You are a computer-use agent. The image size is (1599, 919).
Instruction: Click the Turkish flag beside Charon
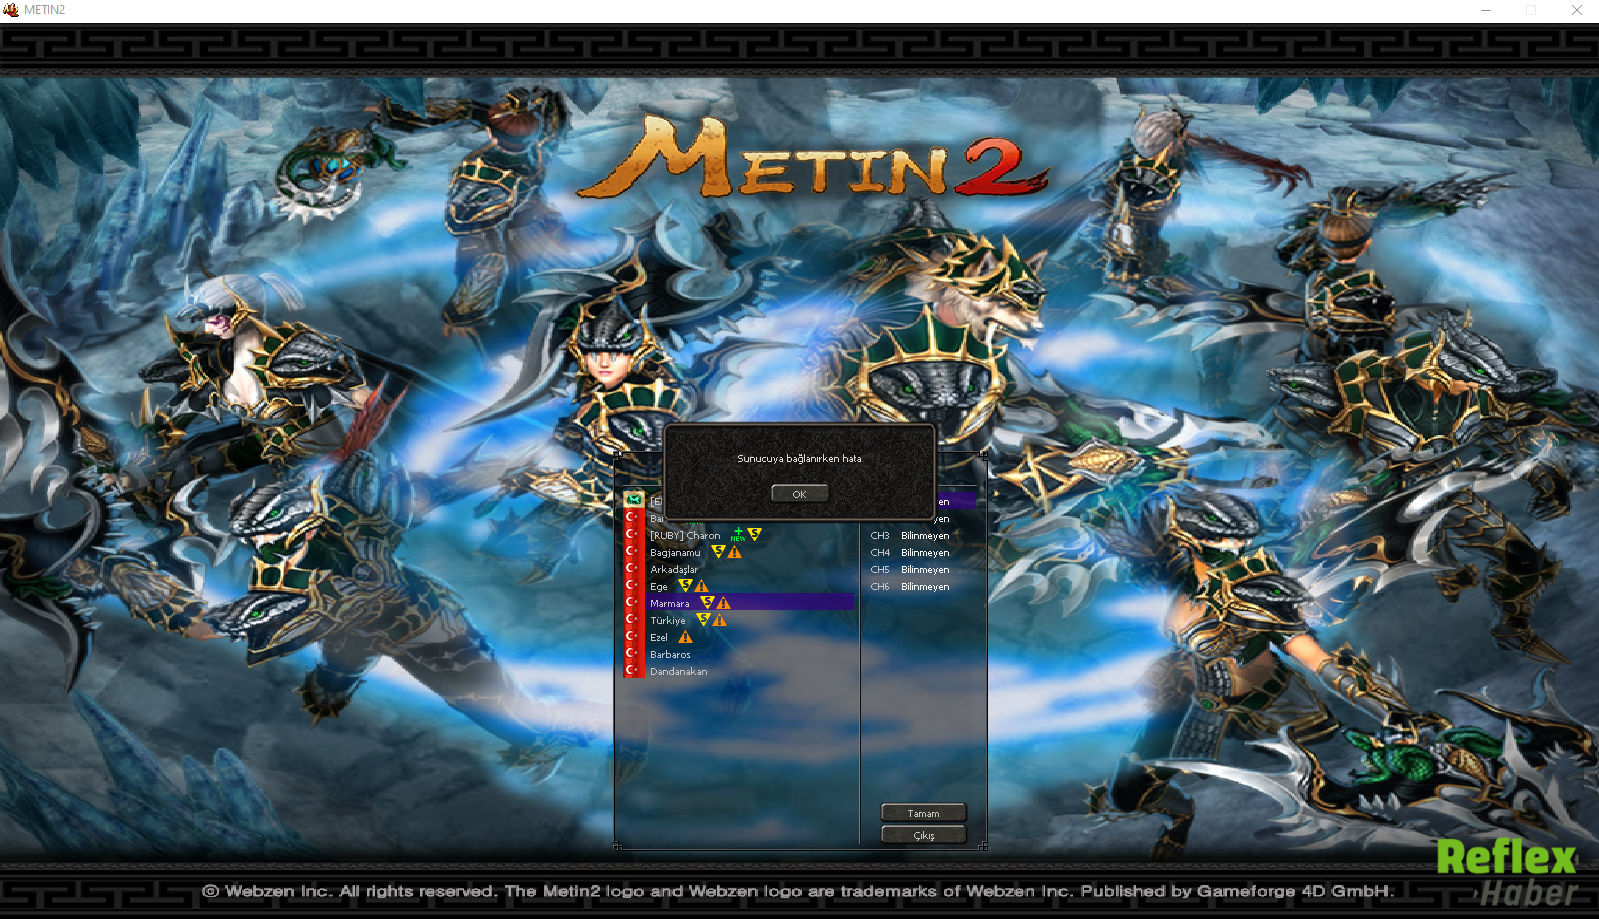point(633,535)
